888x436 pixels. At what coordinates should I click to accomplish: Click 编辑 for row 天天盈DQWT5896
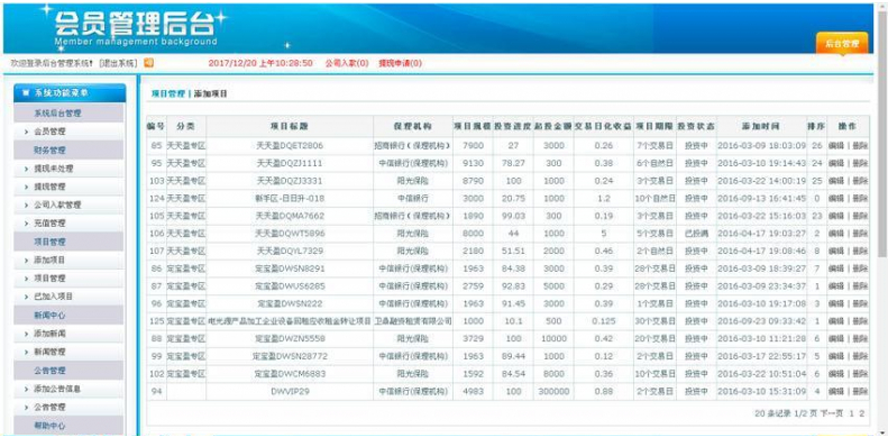836,233
